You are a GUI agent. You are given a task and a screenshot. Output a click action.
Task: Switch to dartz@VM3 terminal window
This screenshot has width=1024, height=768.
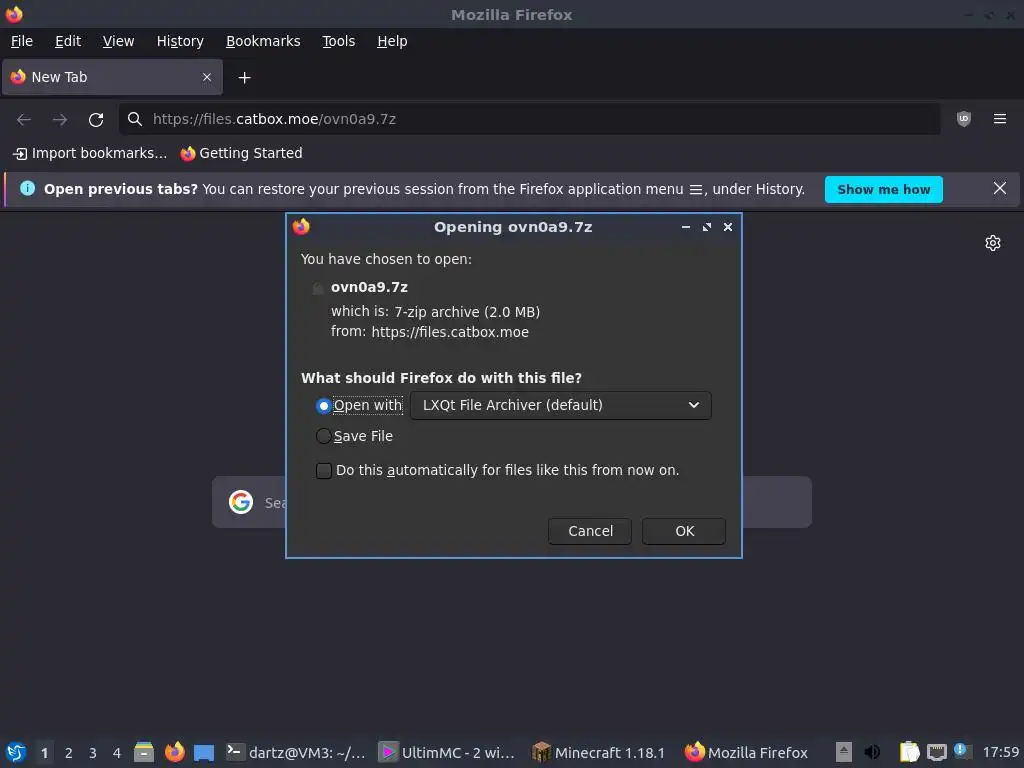pyautogui.click(x=296, y=753)
